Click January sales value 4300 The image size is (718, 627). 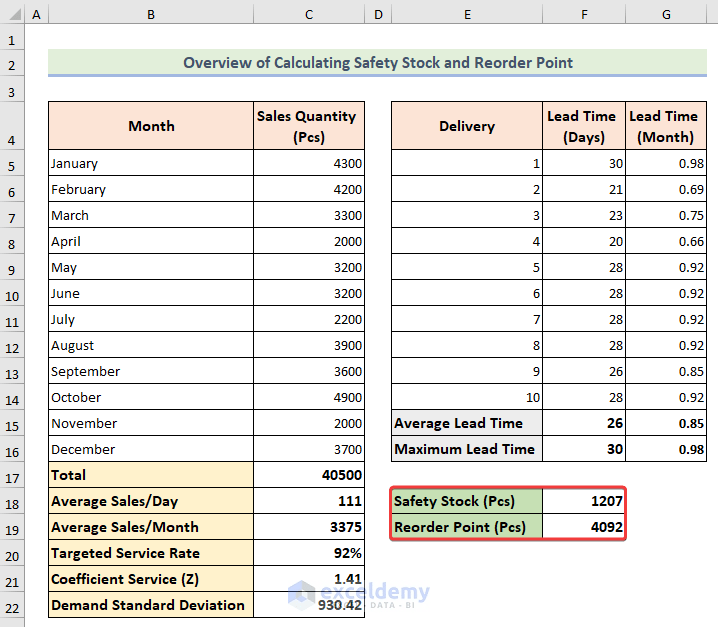(x=309, y=163)
